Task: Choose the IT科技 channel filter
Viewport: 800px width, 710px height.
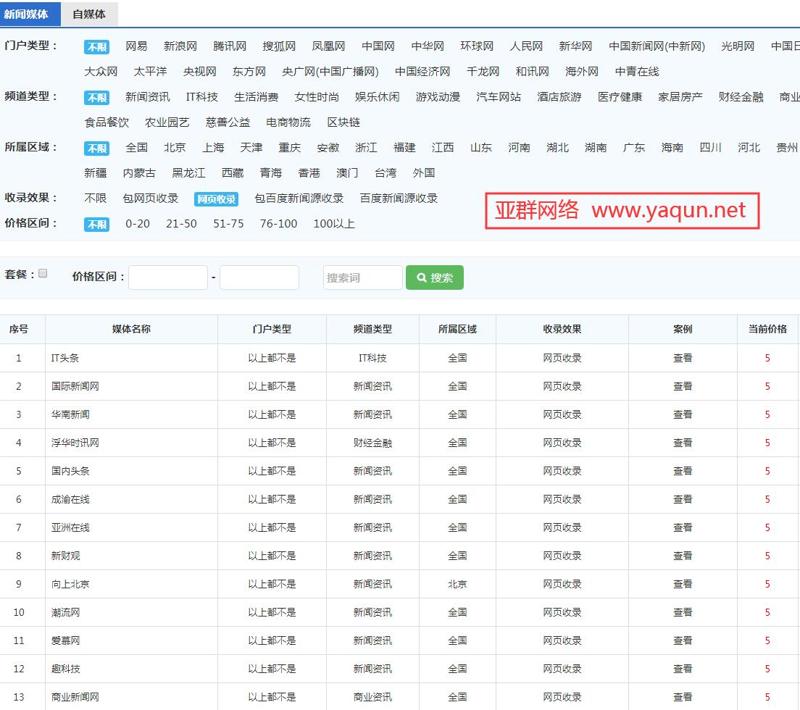Action: 201,97
